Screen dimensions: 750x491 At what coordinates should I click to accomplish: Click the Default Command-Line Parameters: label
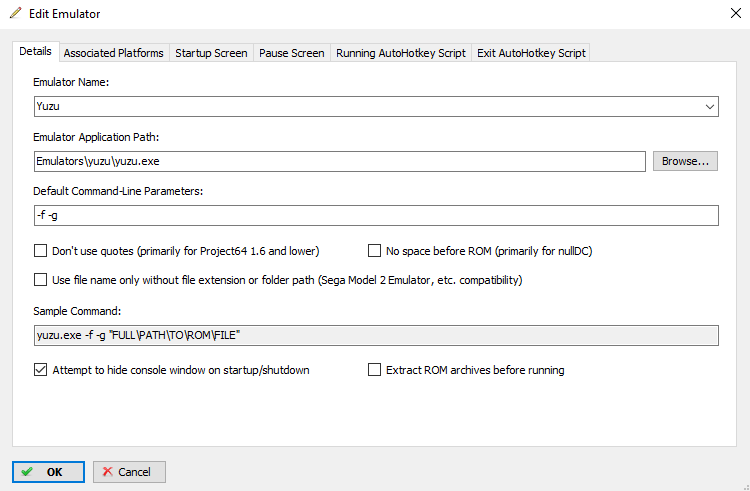pos(118,191)
